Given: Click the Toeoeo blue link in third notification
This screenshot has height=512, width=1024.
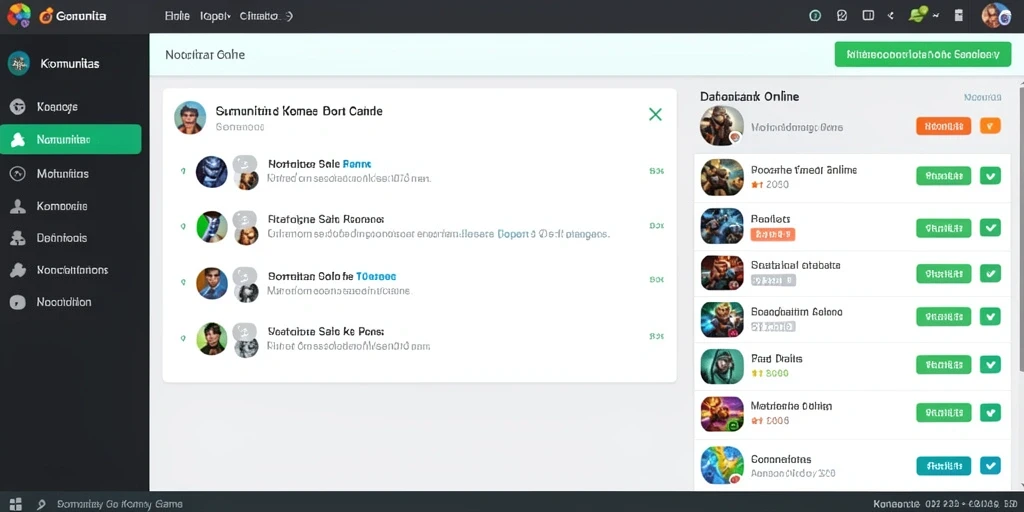Looking at the screenshot, I should [376, 276].
